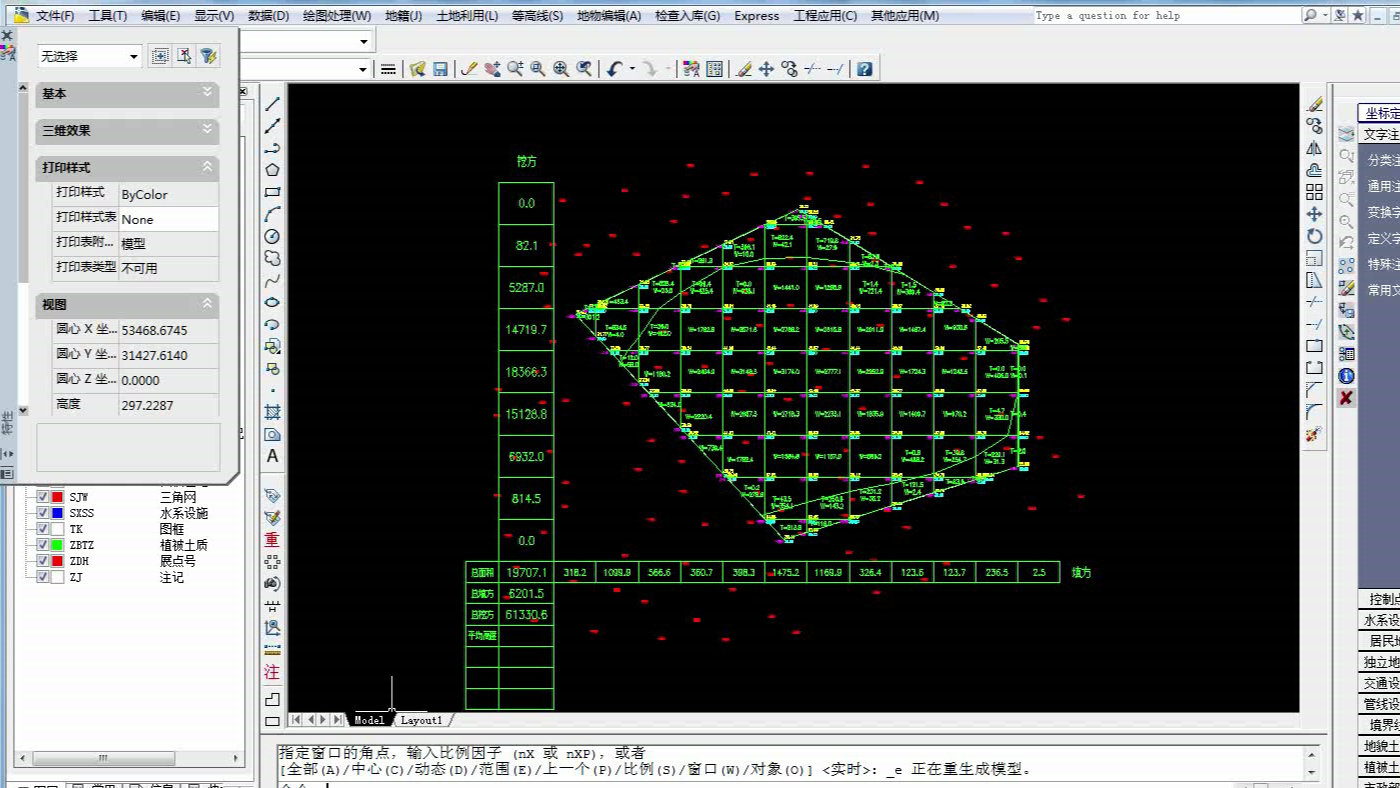
Task: Click the 水系设 category button on right
Action: tap(1380, 620)
